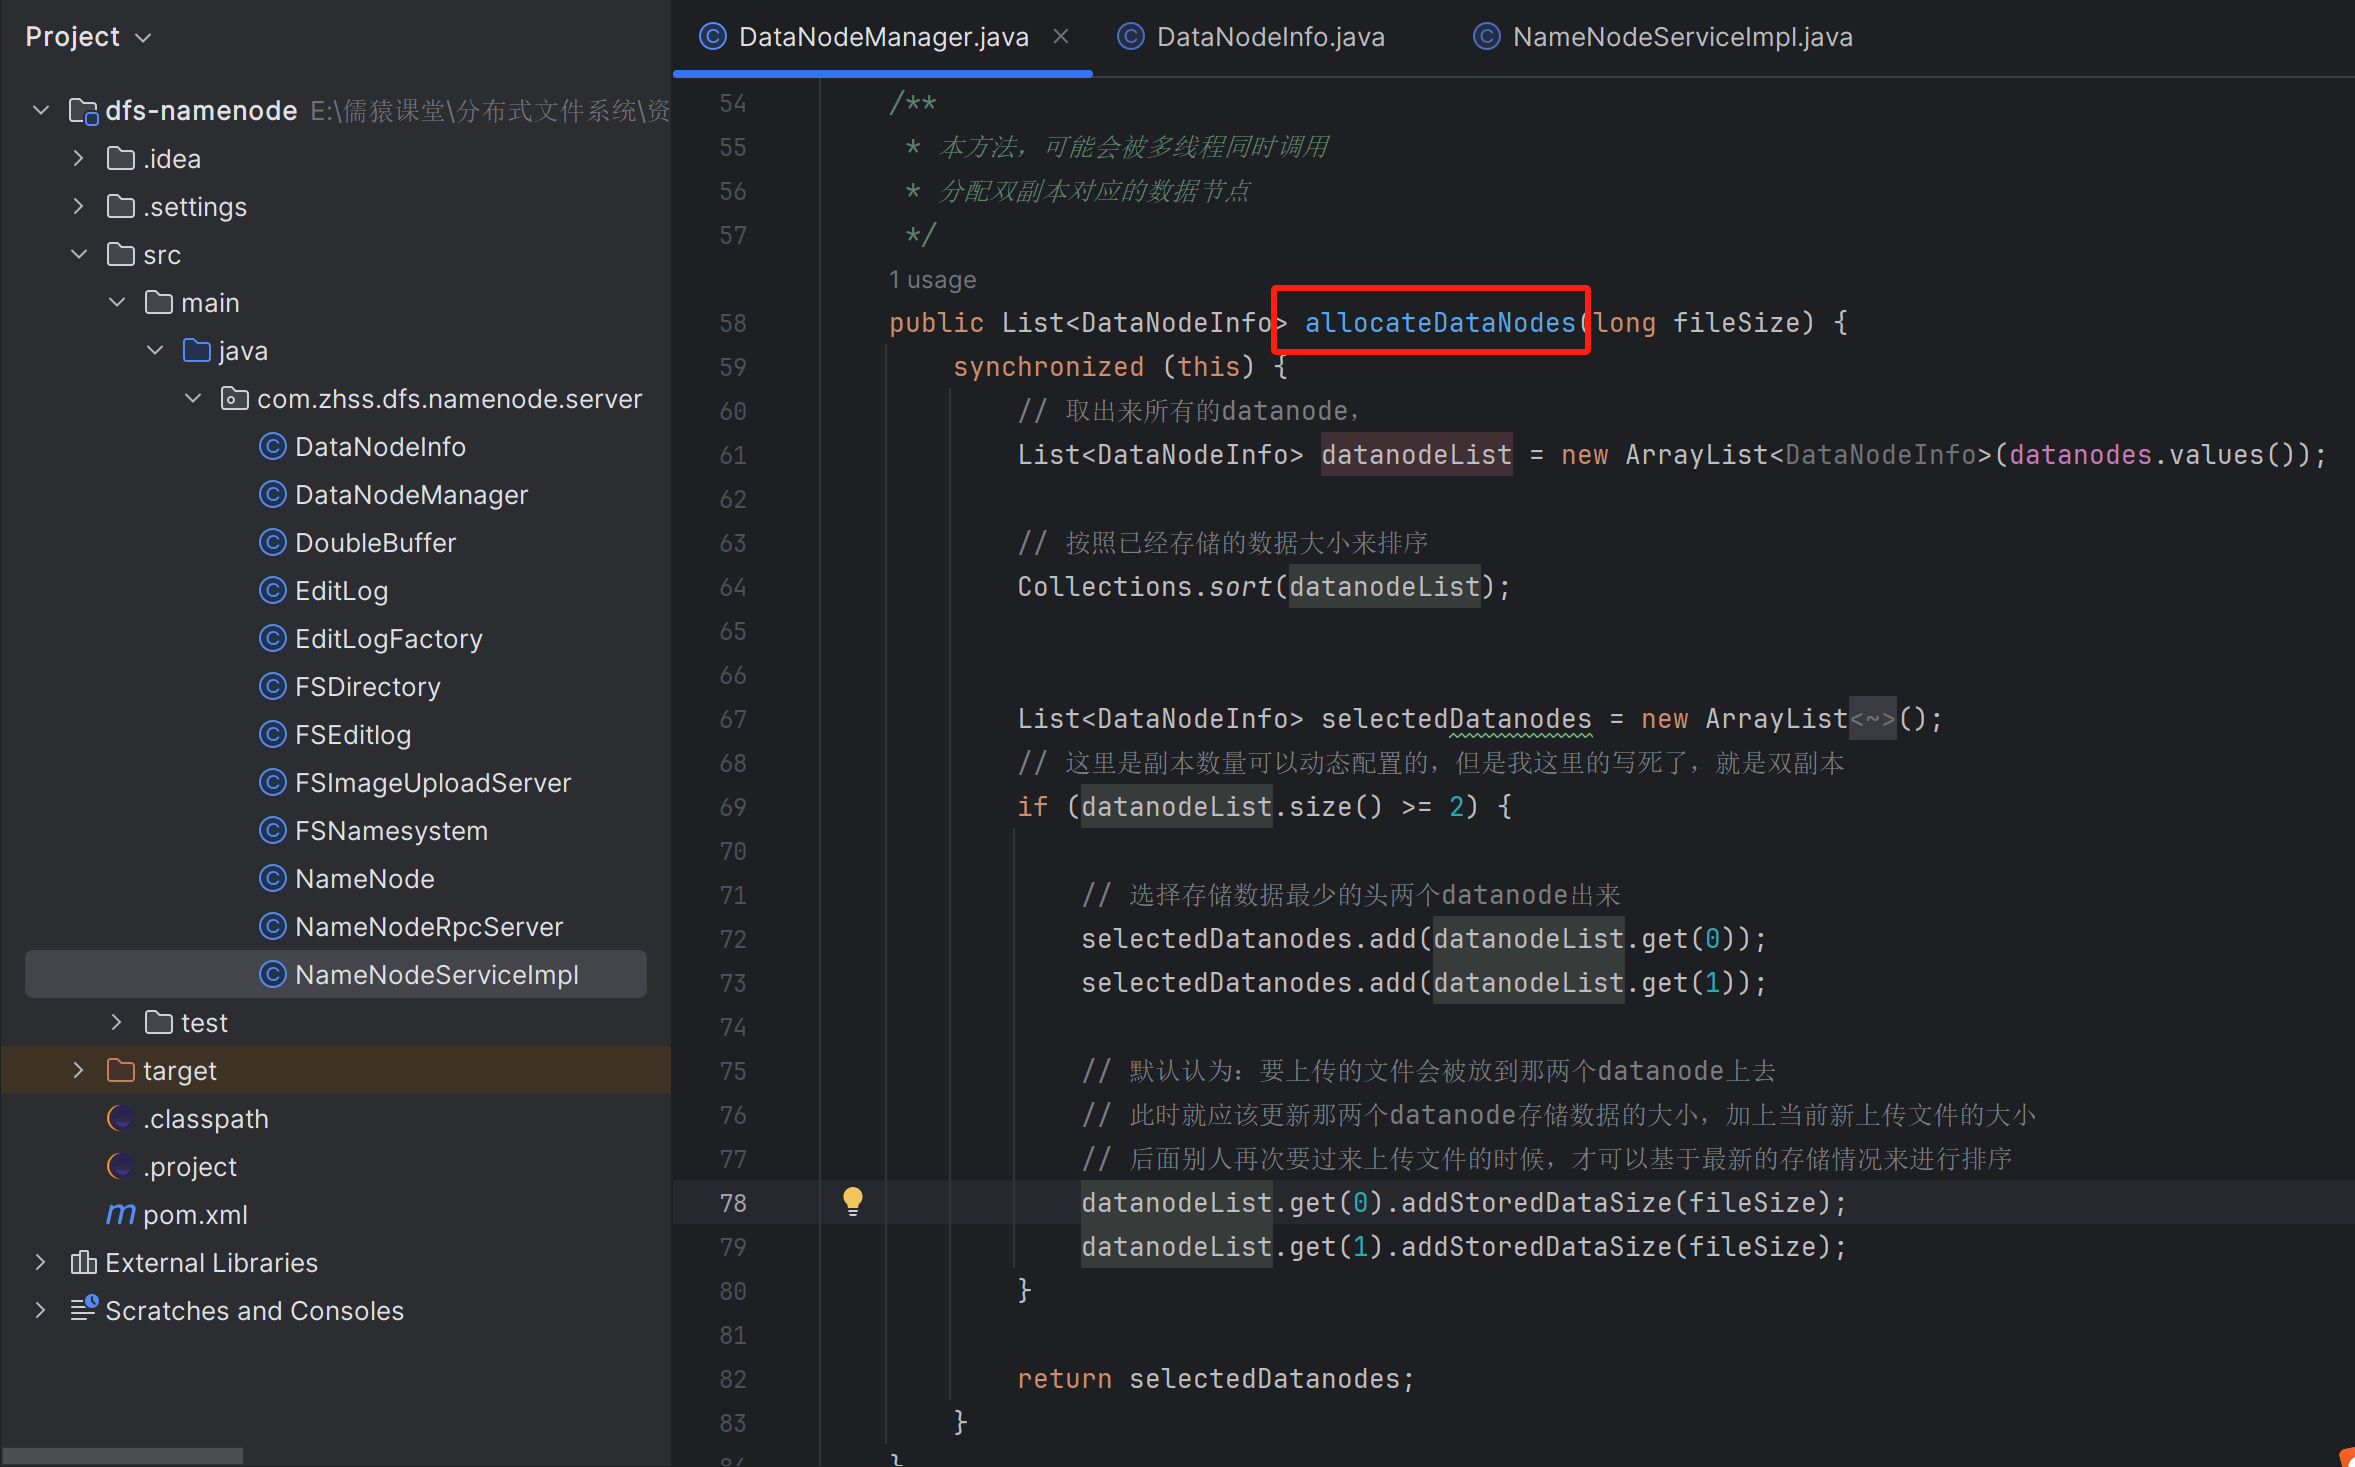Select FSImageUploadServer in project tree
The width and height of the screenshot is (2355, 1467).
click(433, 782)
